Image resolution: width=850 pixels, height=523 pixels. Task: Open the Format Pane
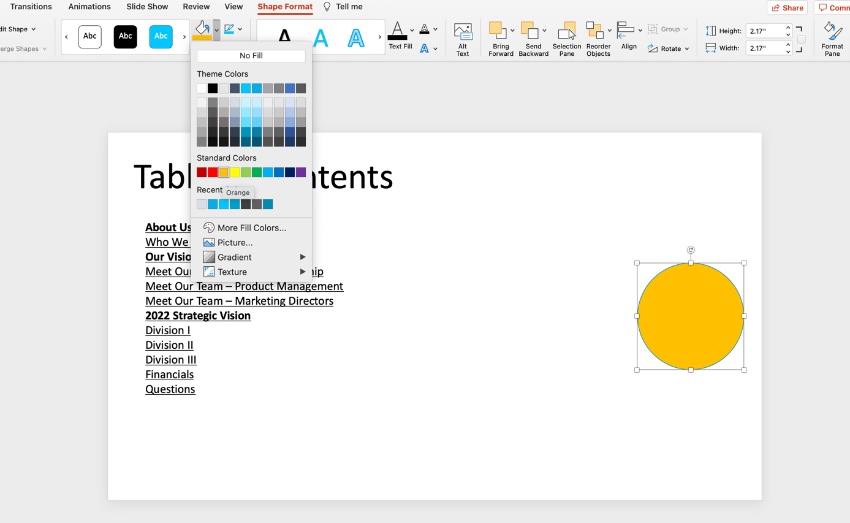point(832,40)
